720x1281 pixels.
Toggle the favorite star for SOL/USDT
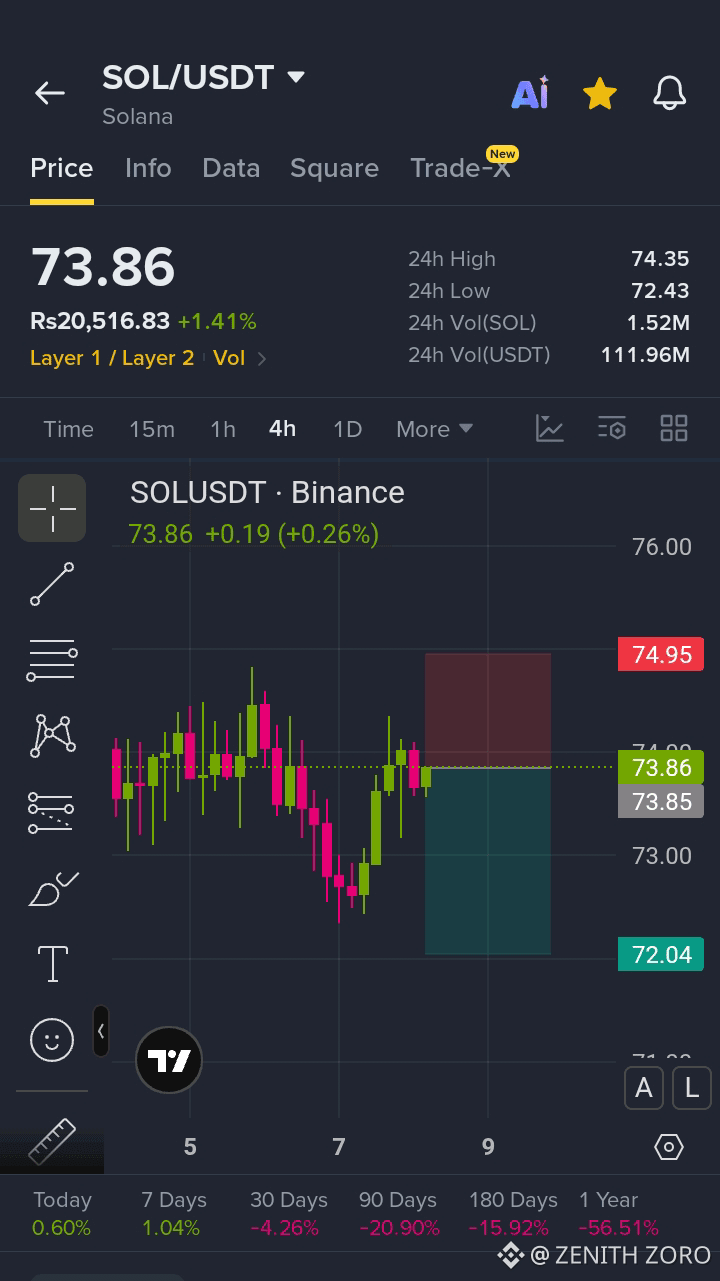pos(599,94)
